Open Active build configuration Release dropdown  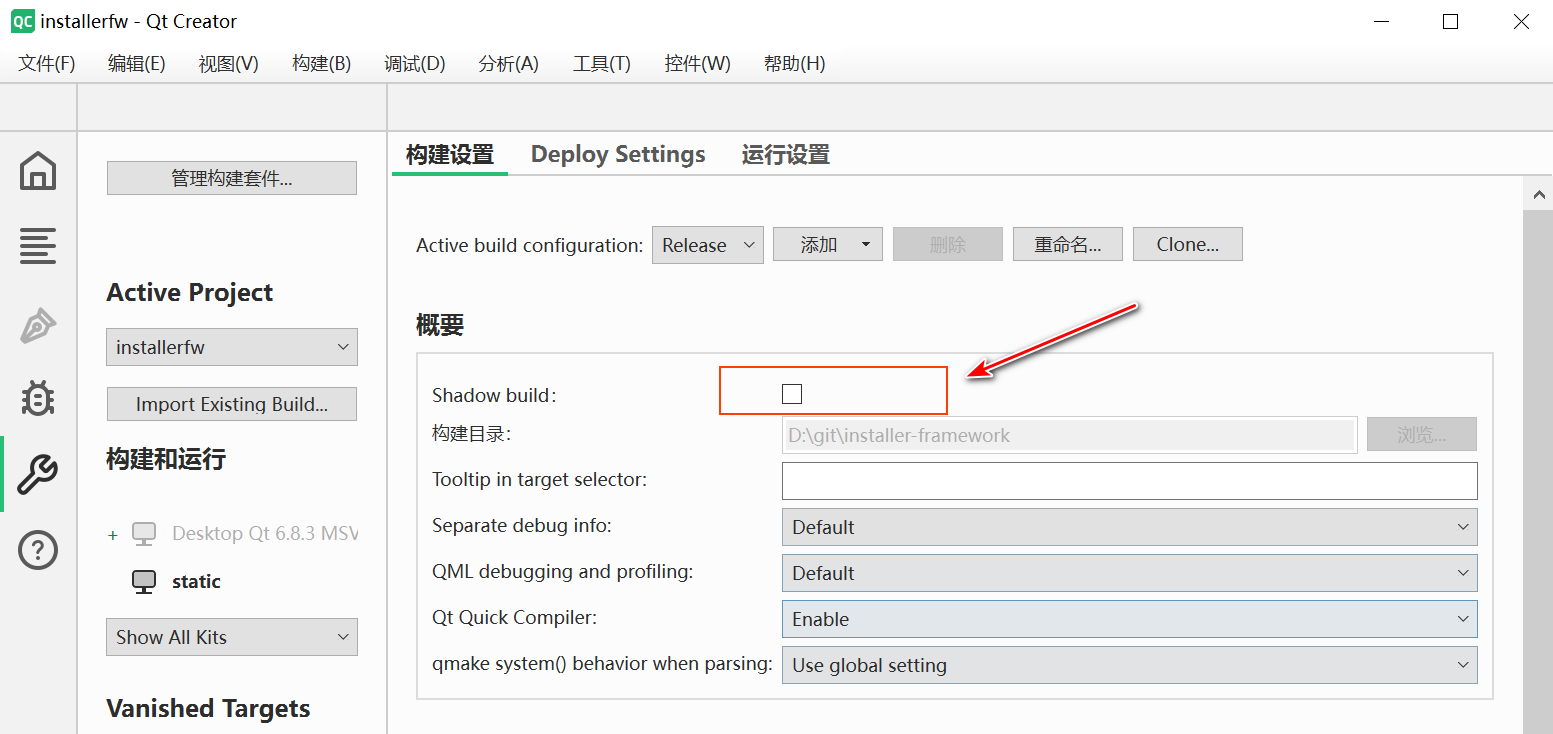pyautogui.click(x=707, y=245)
